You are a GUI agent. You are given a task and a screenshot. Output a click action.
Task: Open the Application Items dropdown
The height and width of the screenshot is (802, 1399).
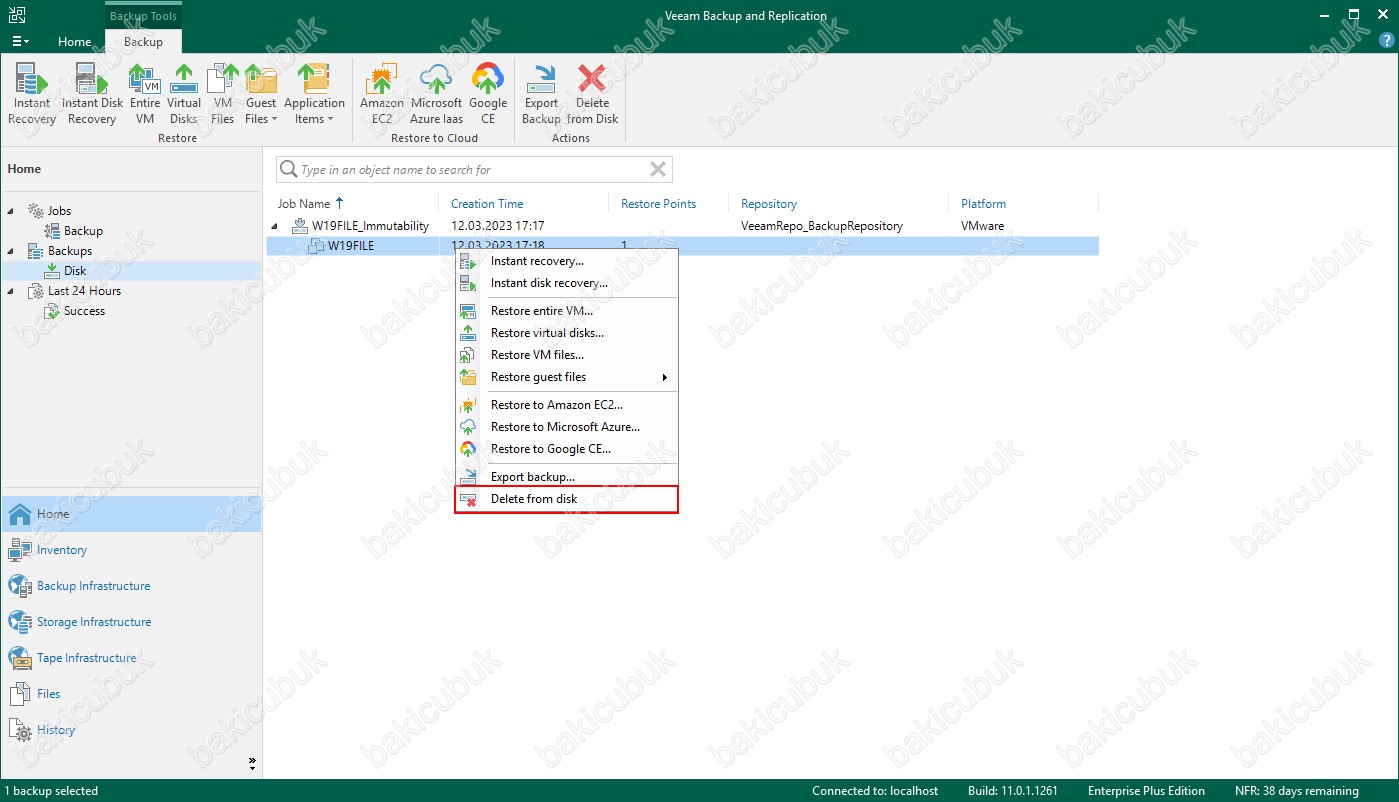314,110
